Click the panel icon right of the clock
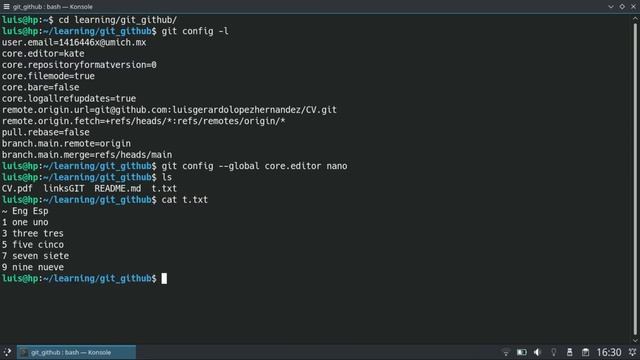The height and width of the screenshot is (360, 640). [x=632, y=352]
